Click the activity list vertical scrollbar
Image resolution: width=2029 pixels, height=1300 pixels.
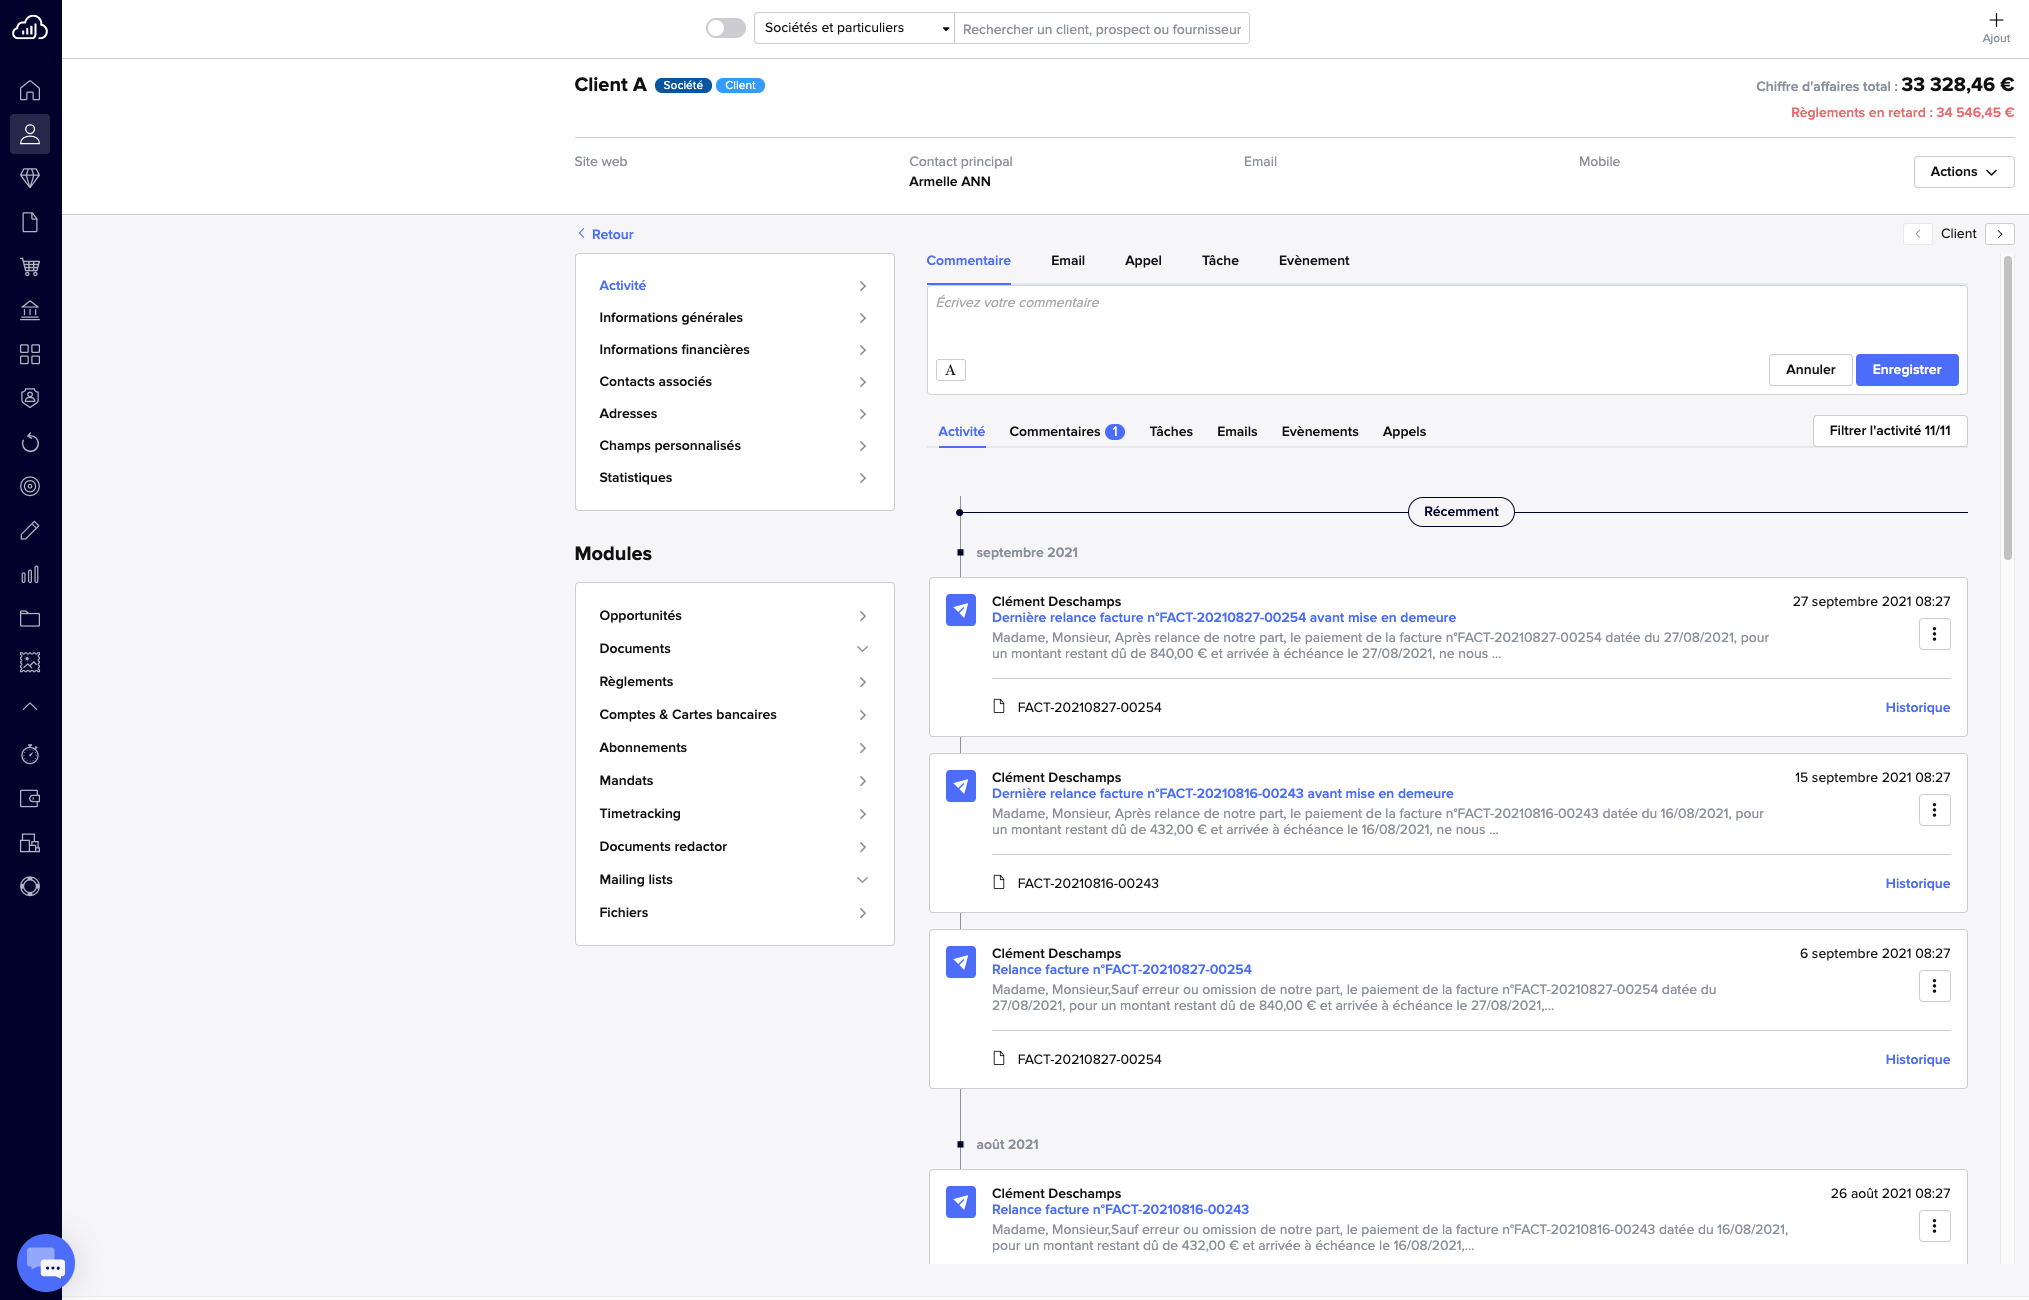coord(2007,408)
